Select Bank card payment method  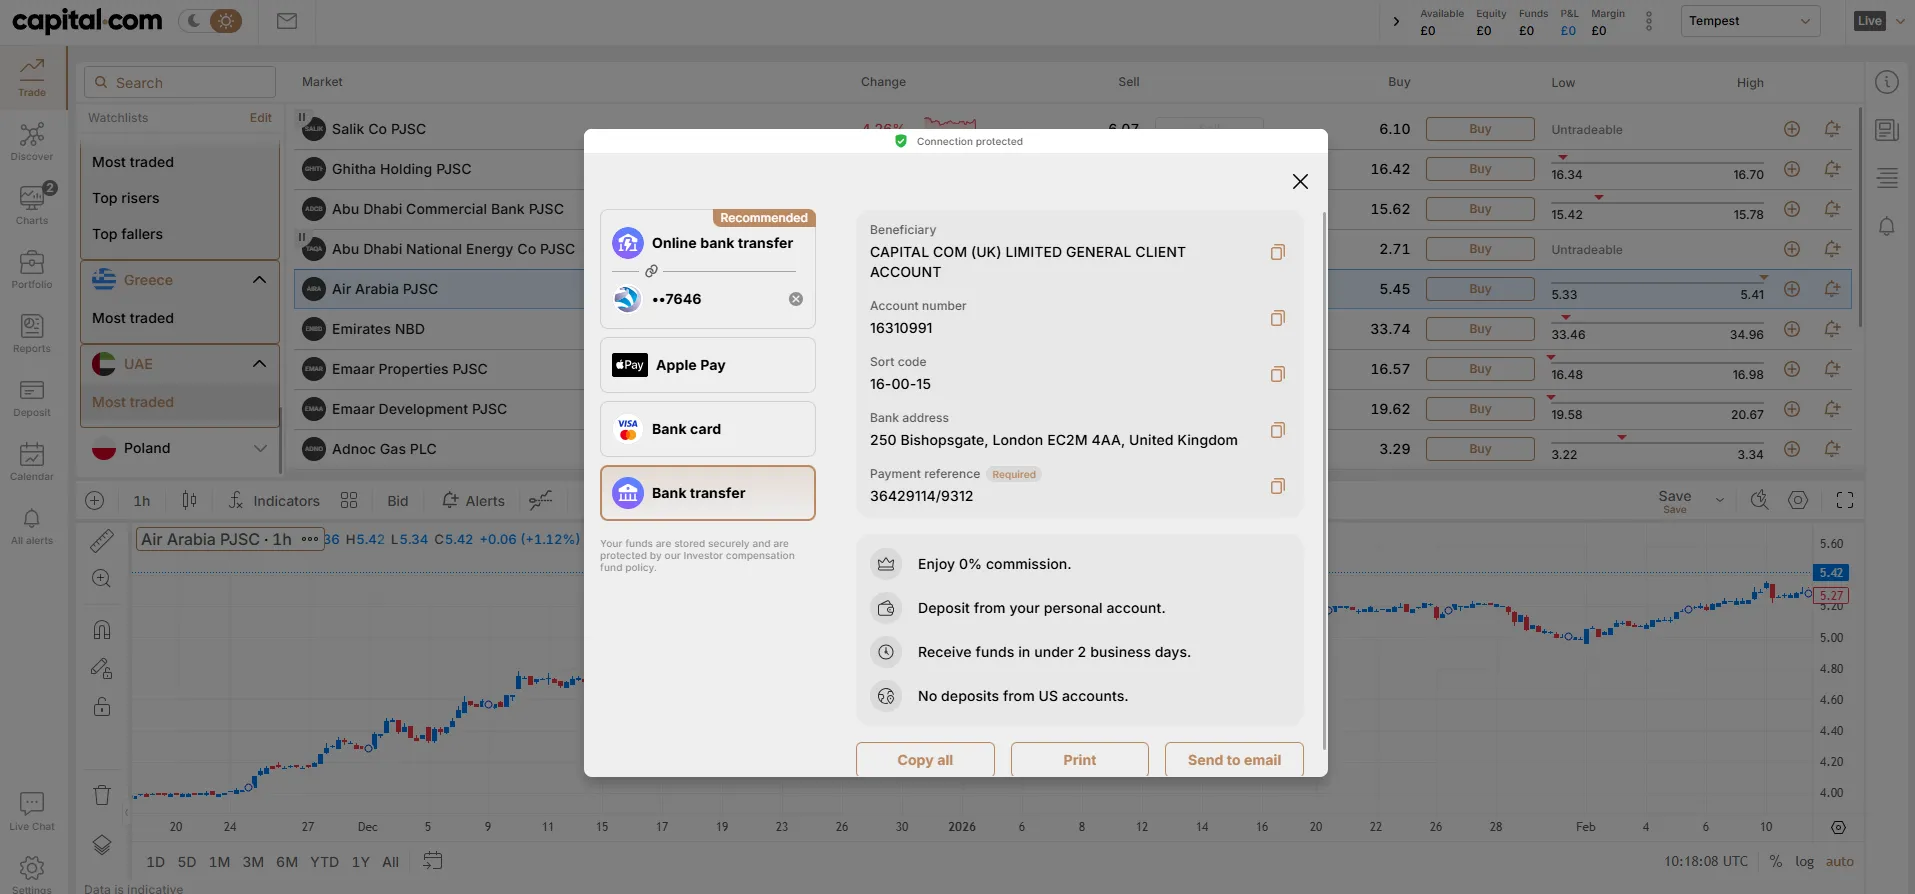point(708,429)
